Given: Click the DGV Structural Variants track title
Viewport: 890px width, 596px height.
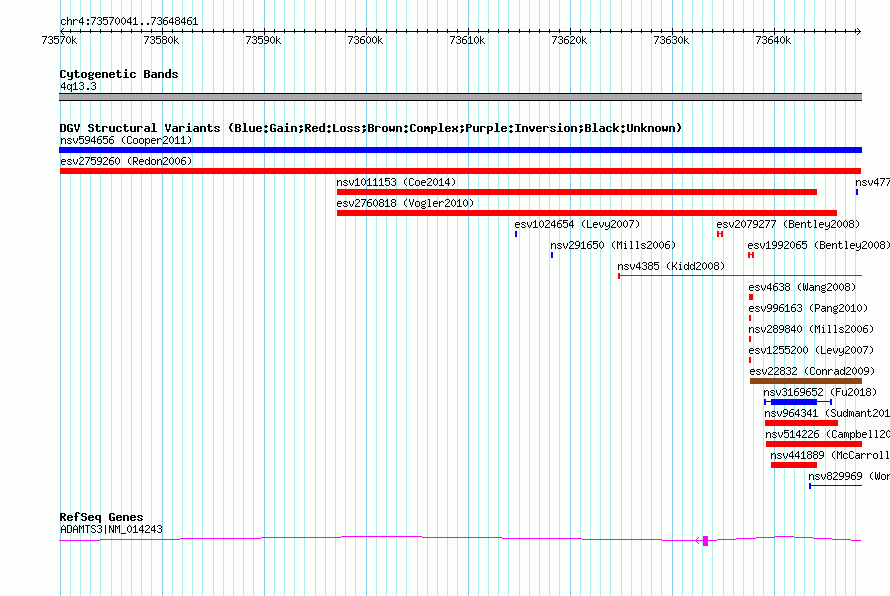Looking at the screenshot, I should 371,128.
